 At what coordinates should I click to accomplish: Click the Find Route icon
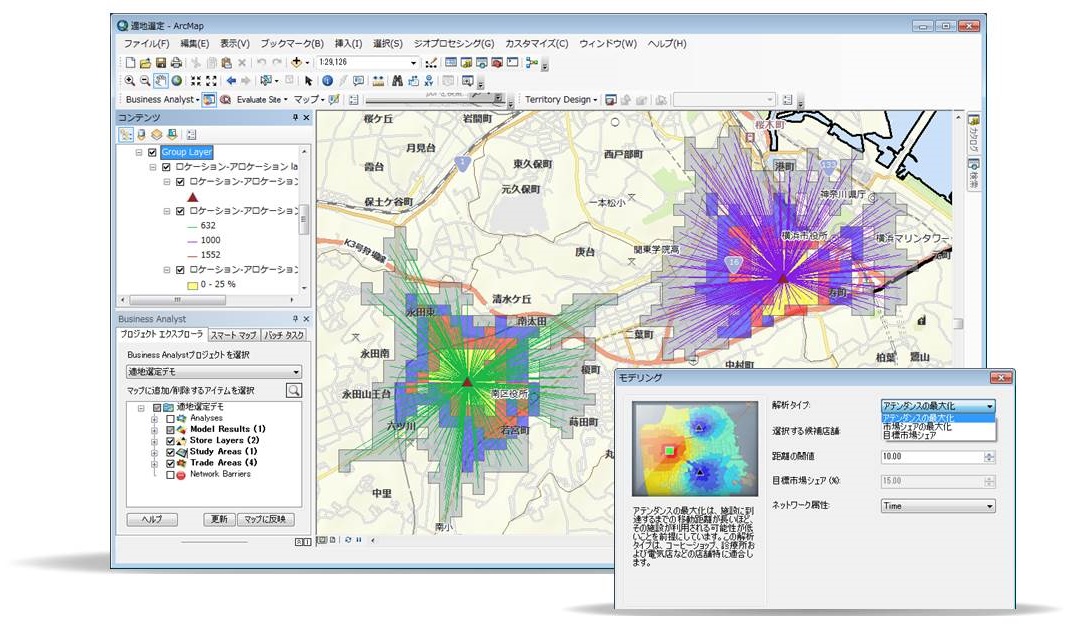[x=413, y=81]
